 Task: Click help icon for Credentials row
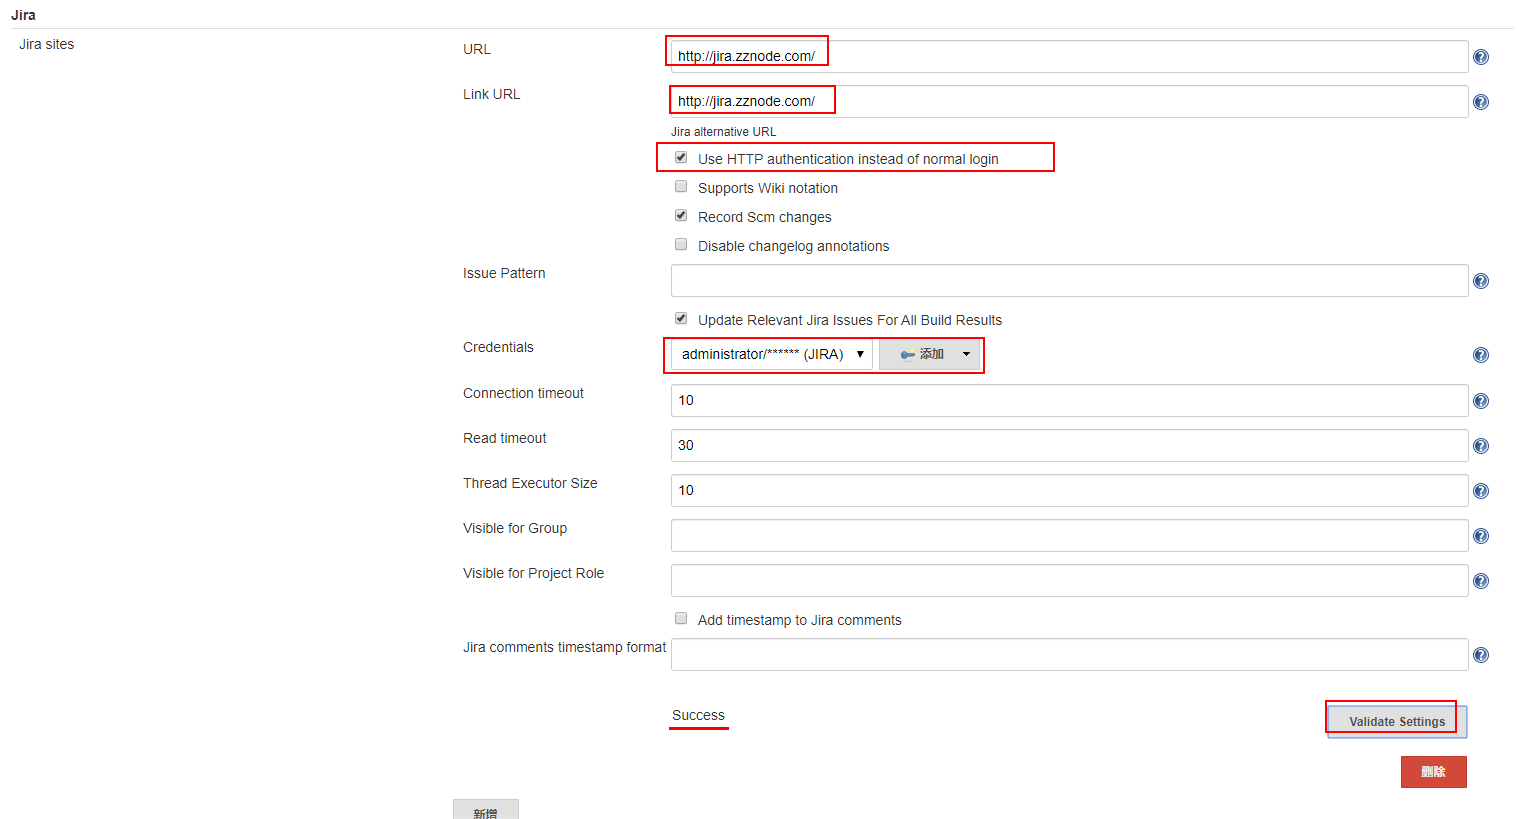(x=1481, y=355)
